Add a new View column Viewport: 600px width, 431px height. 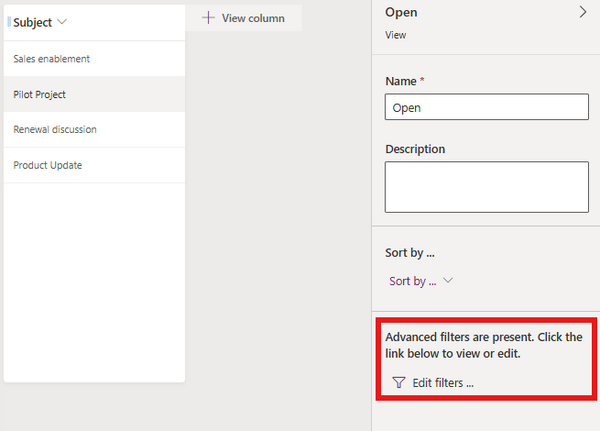tap(243, 18)
